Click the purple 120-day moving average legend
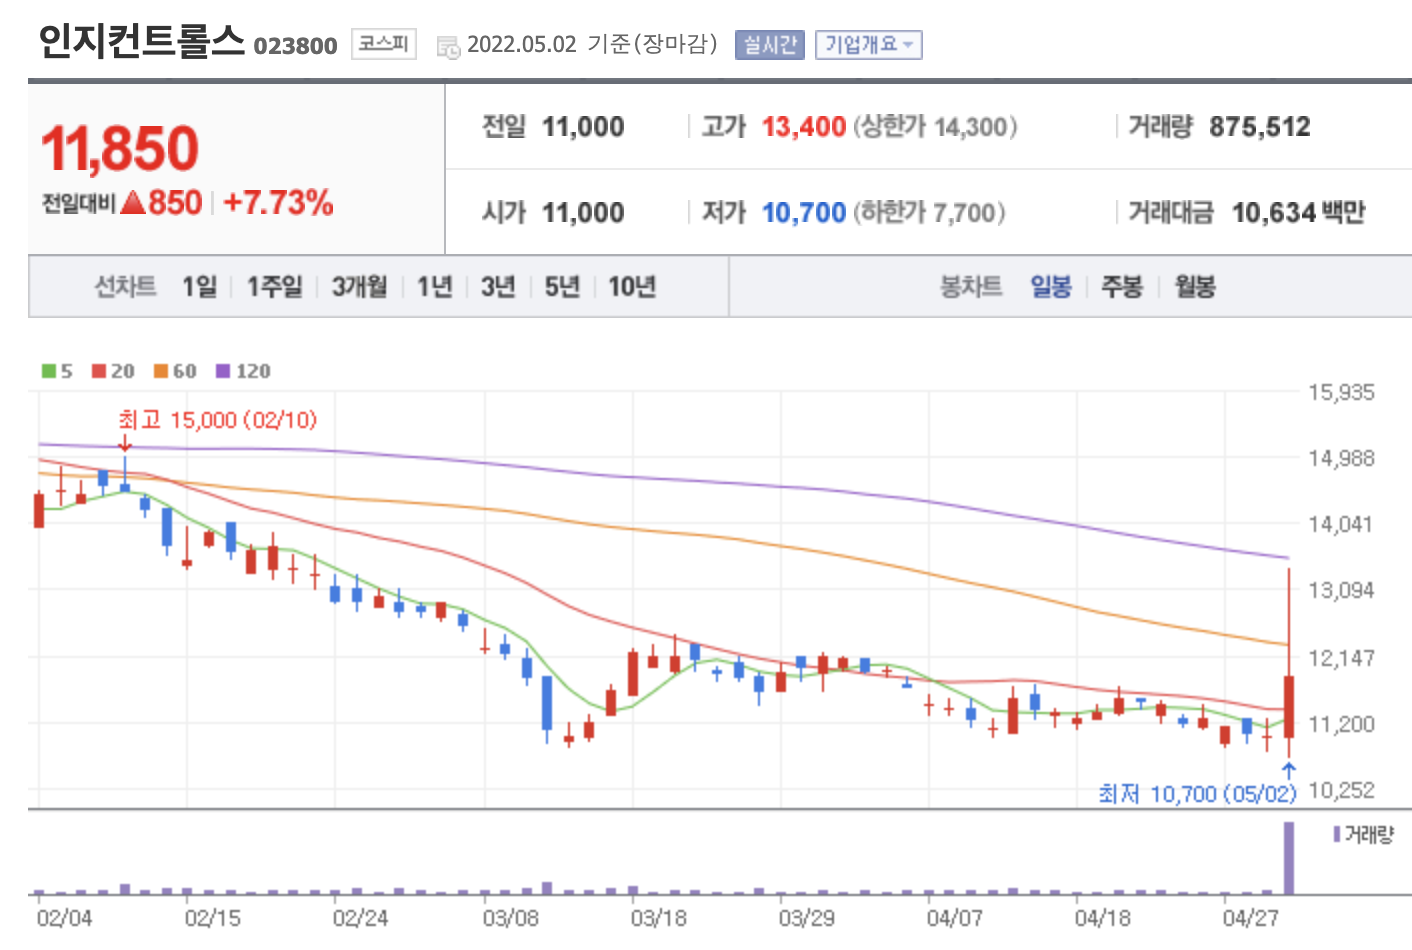This screenshot has width=1412, height=950. point(243,371)
